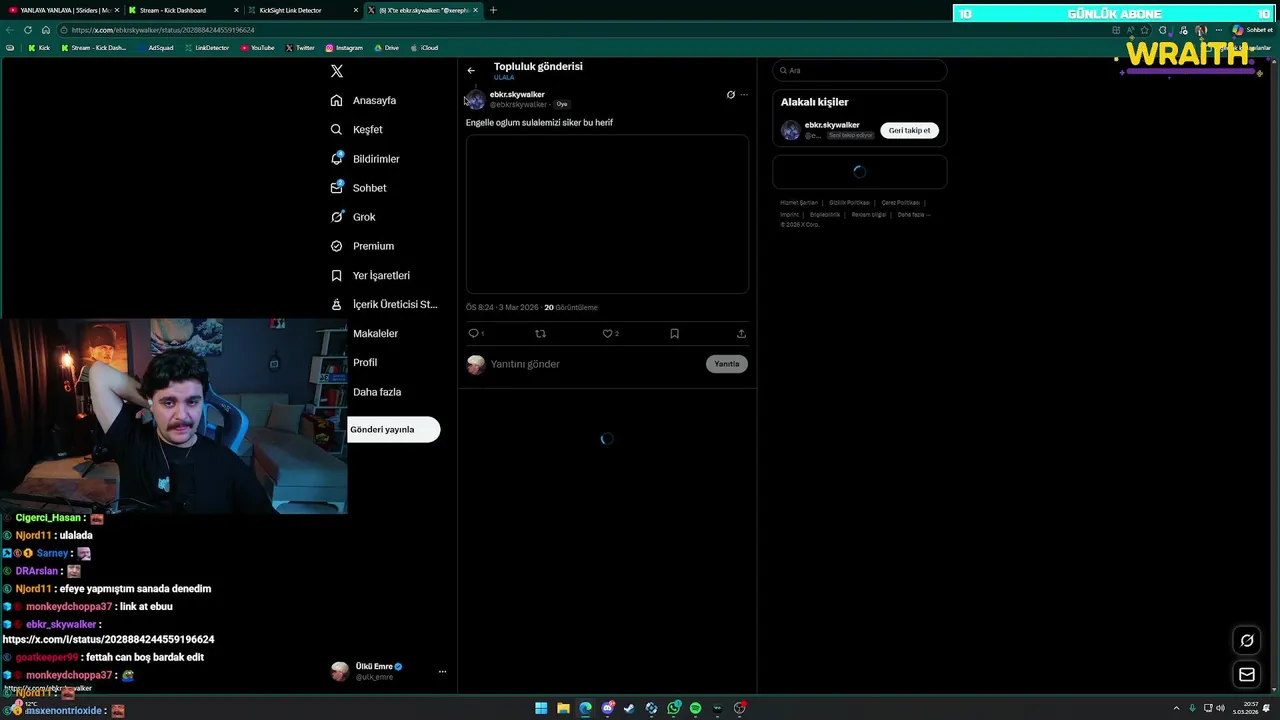
Task: Open the Sohbet et Copilot button
Action: click(1254, 30)
